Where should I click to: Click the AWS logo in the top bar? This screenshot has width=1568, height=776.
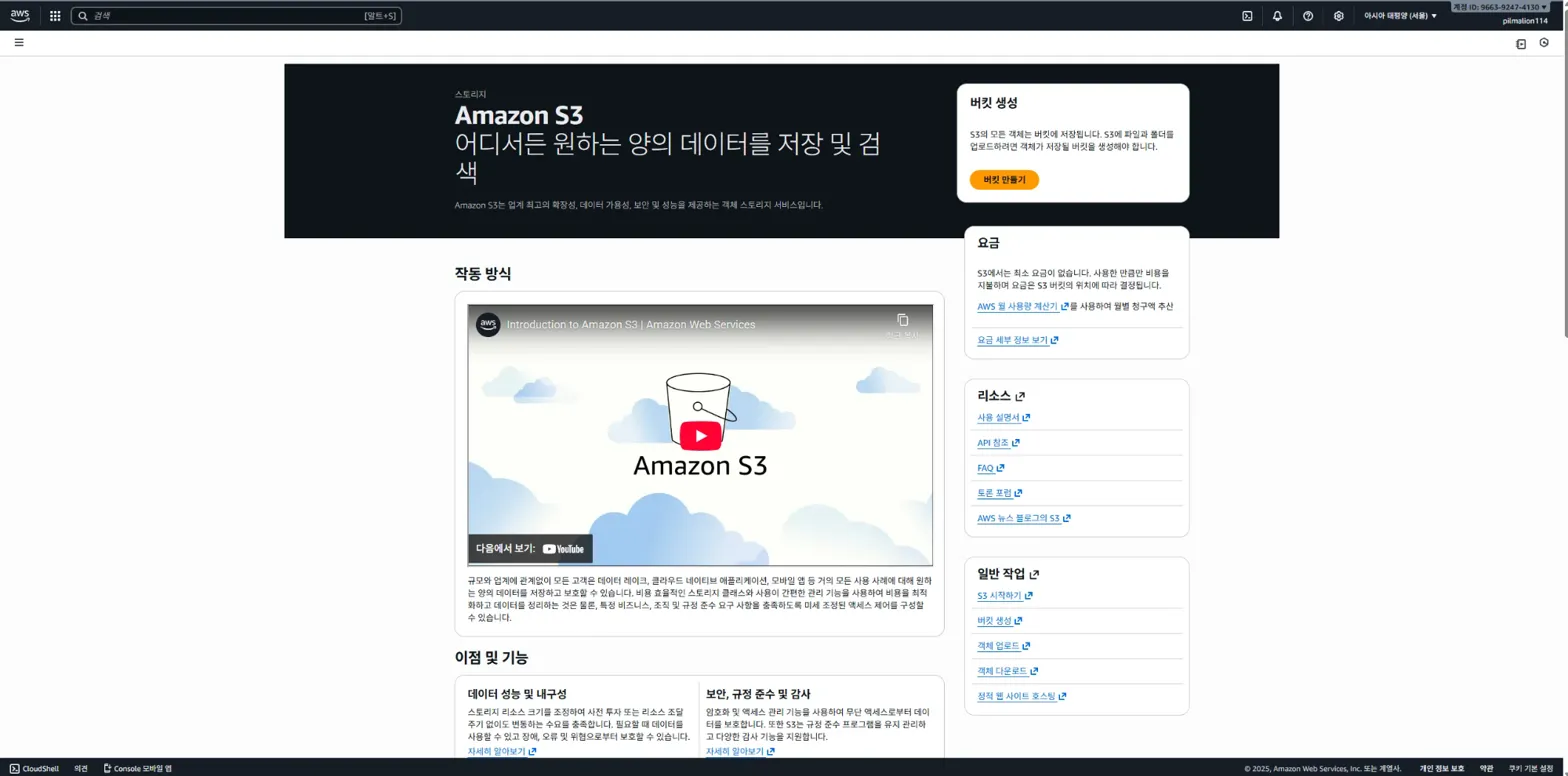[20, 15]
